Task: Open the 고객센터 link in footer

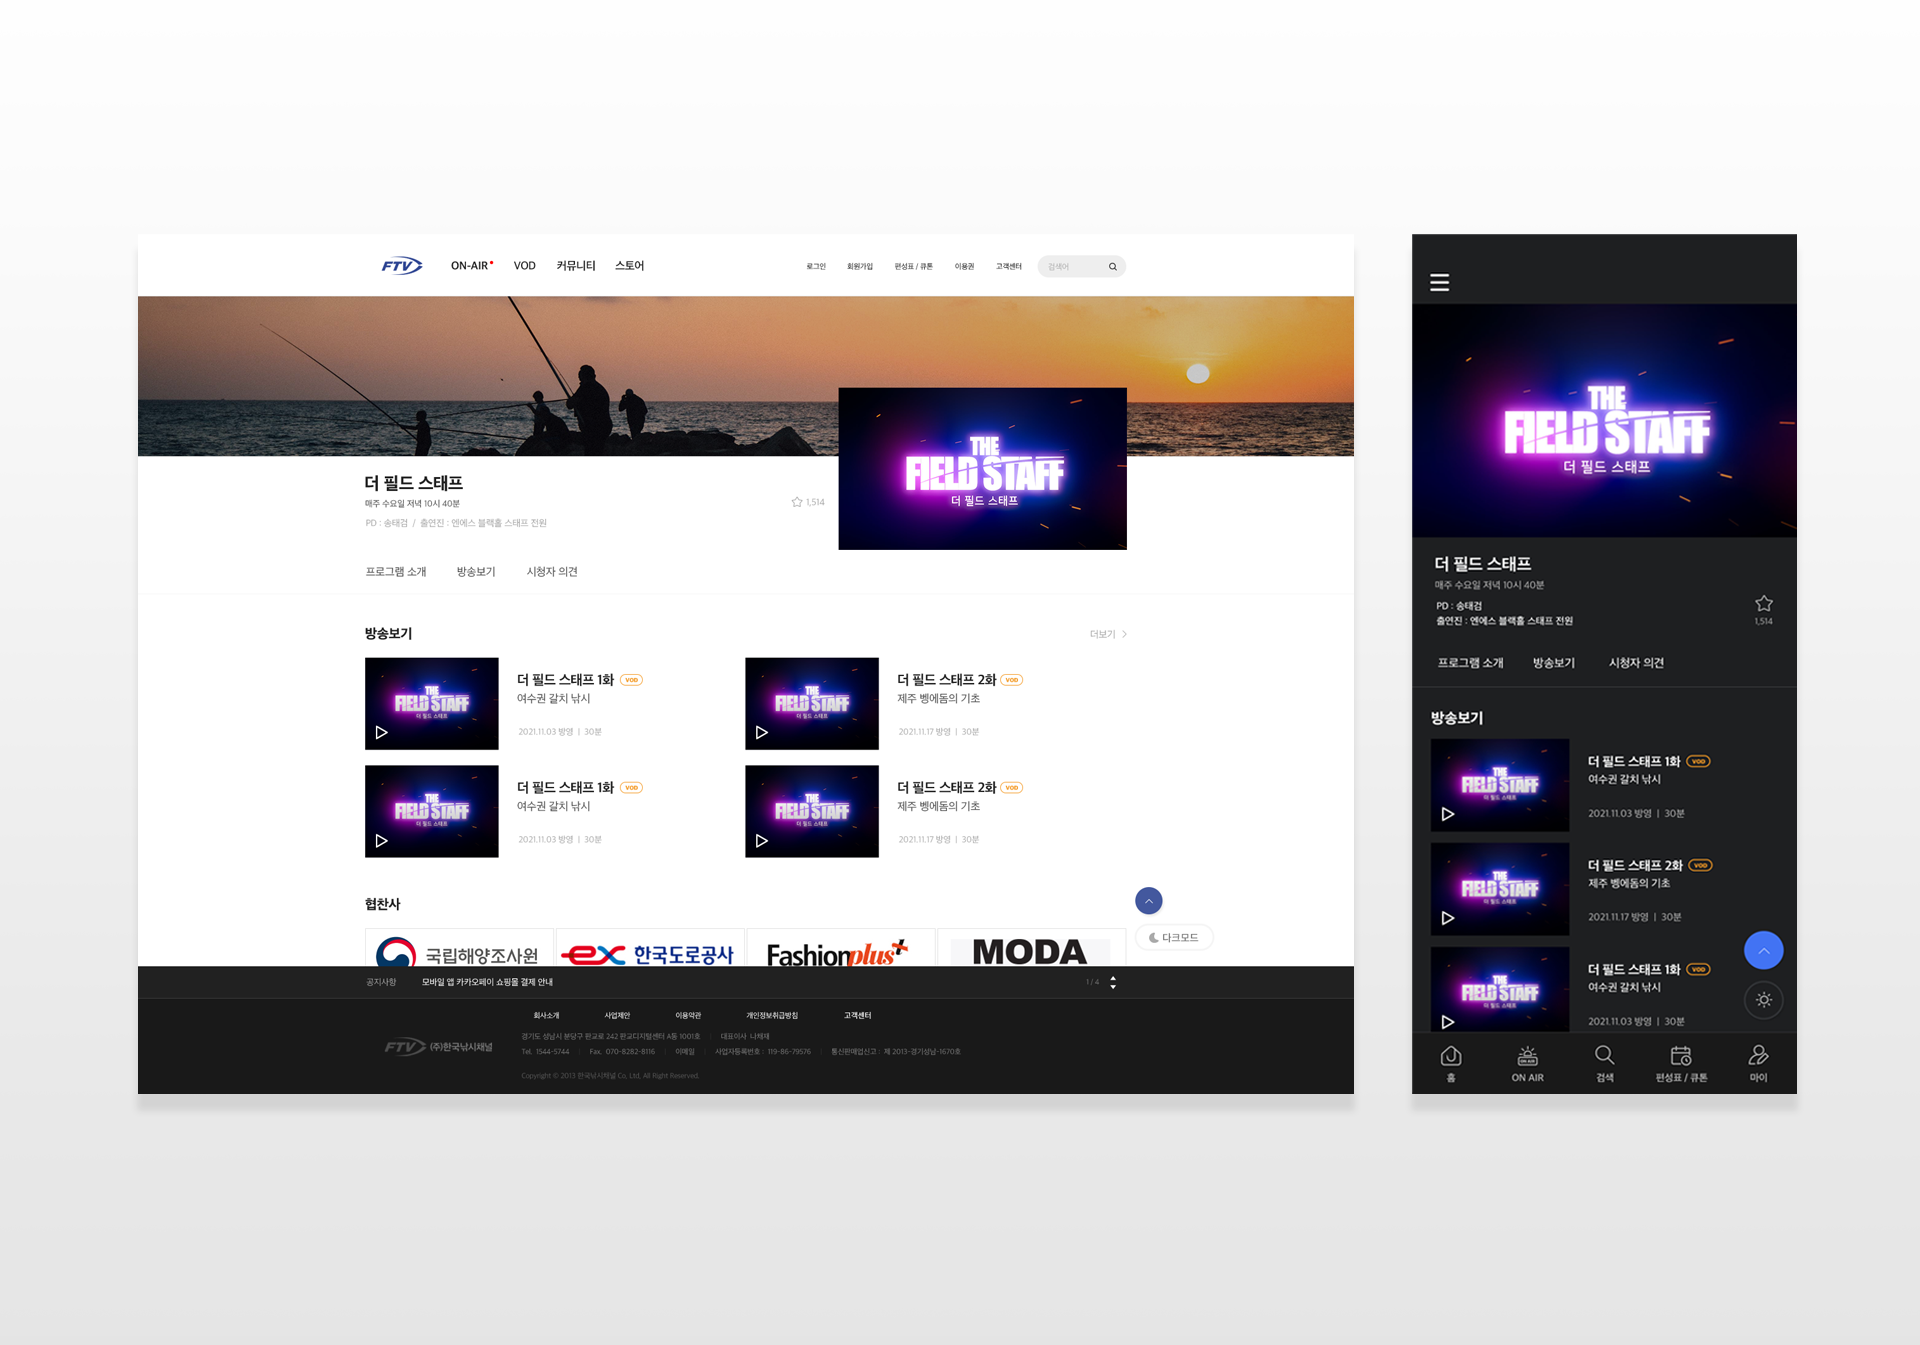Action: (x=857, y=1016)
